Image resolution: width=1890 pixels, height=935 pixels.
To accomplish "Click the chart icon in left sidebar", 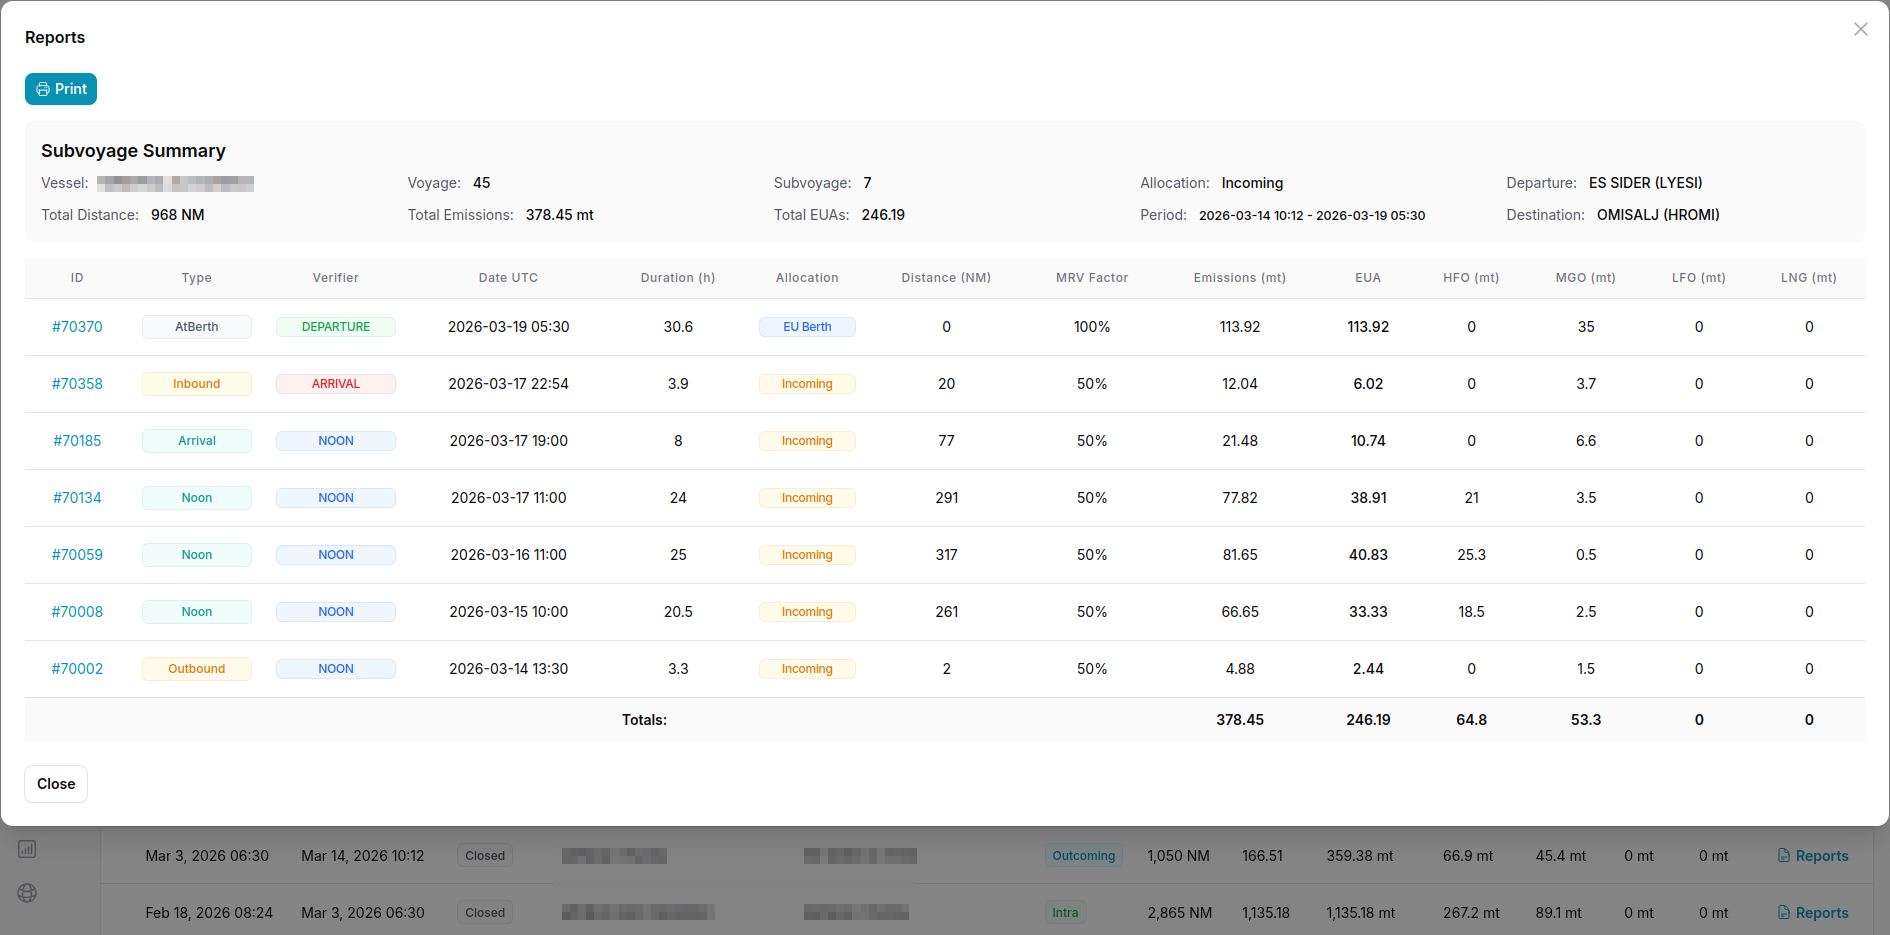I will (x=27, y=849).
